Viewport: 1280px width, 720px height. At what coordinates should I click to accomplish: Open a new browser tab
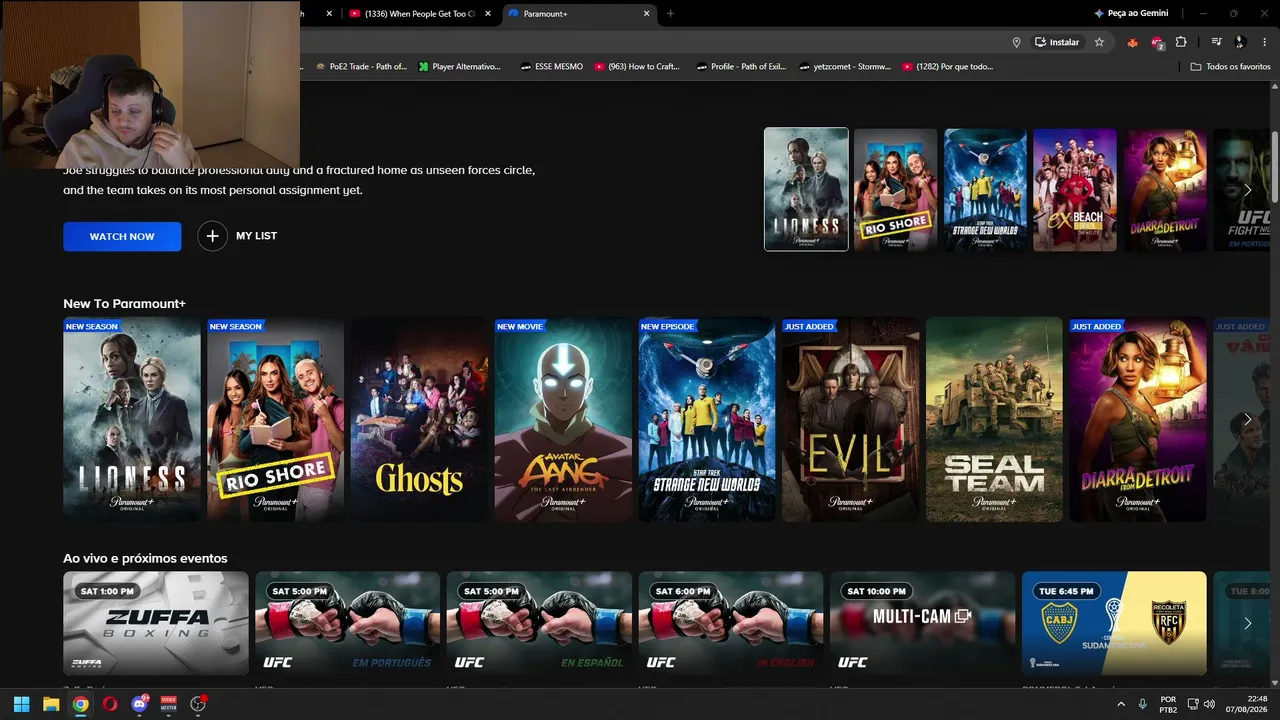[670, 14]
